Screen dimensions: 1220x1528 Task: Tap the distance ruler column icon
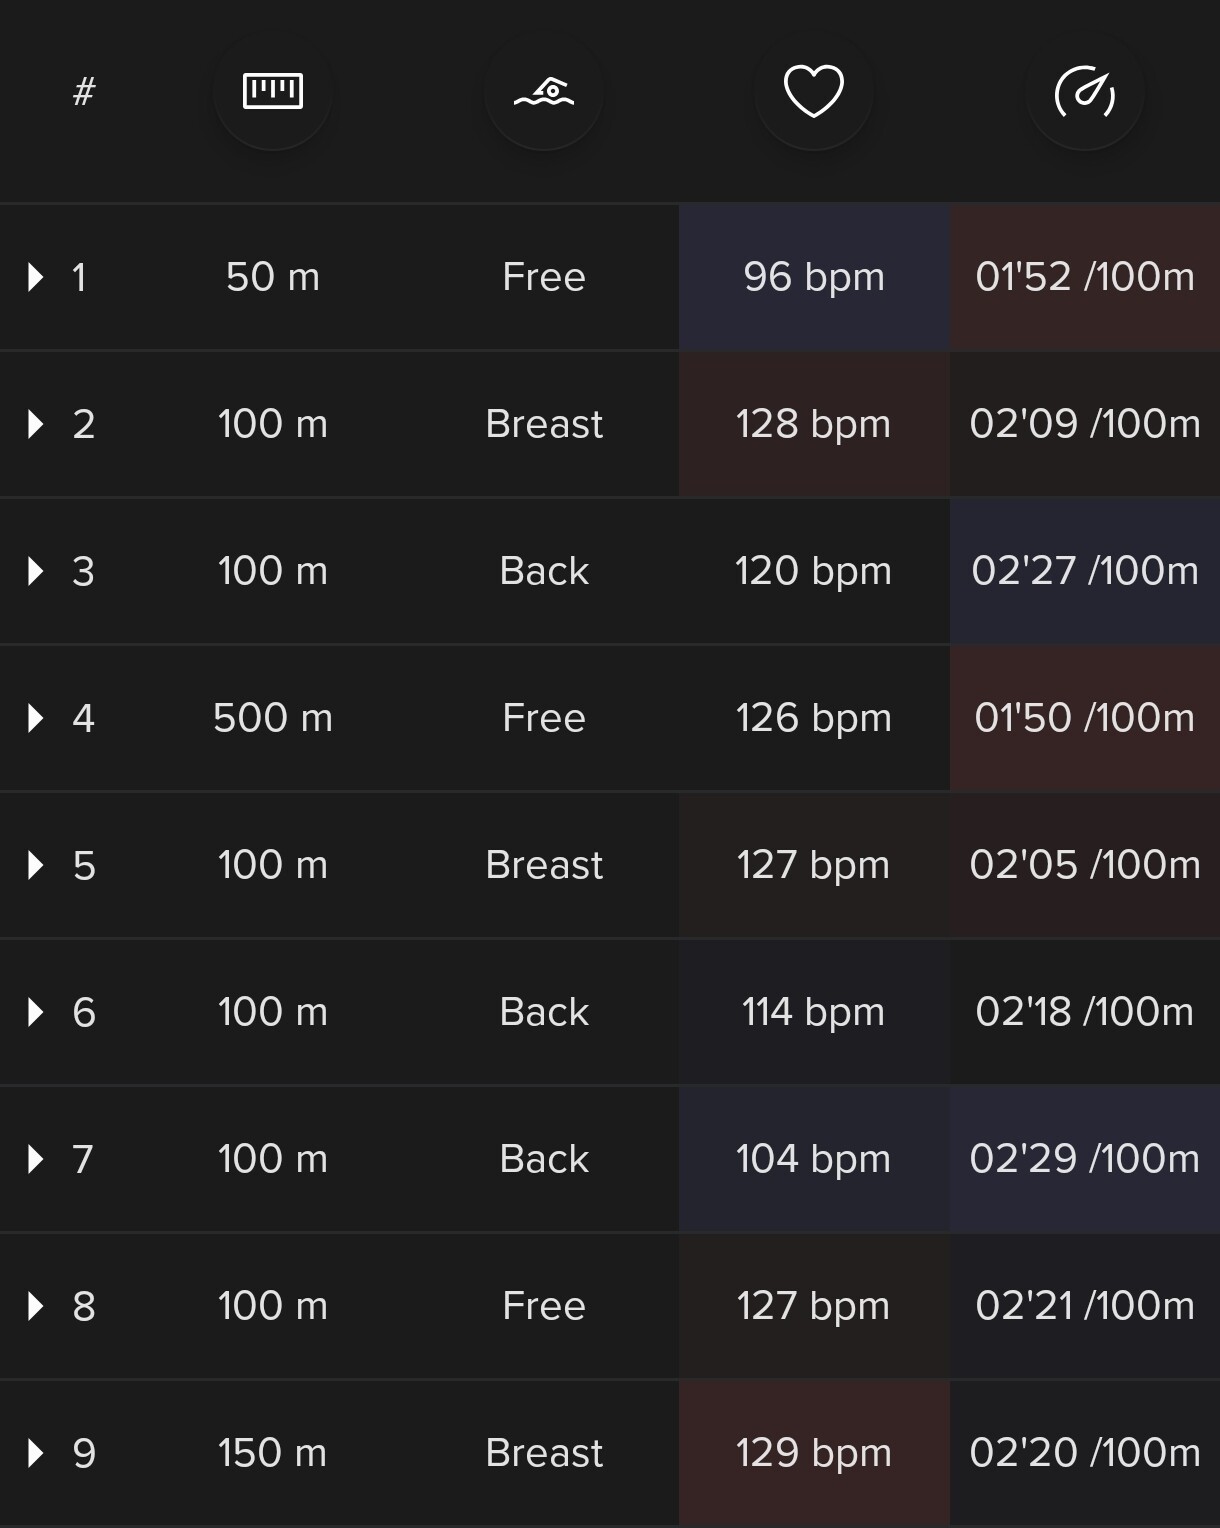(x=273, y=91)
